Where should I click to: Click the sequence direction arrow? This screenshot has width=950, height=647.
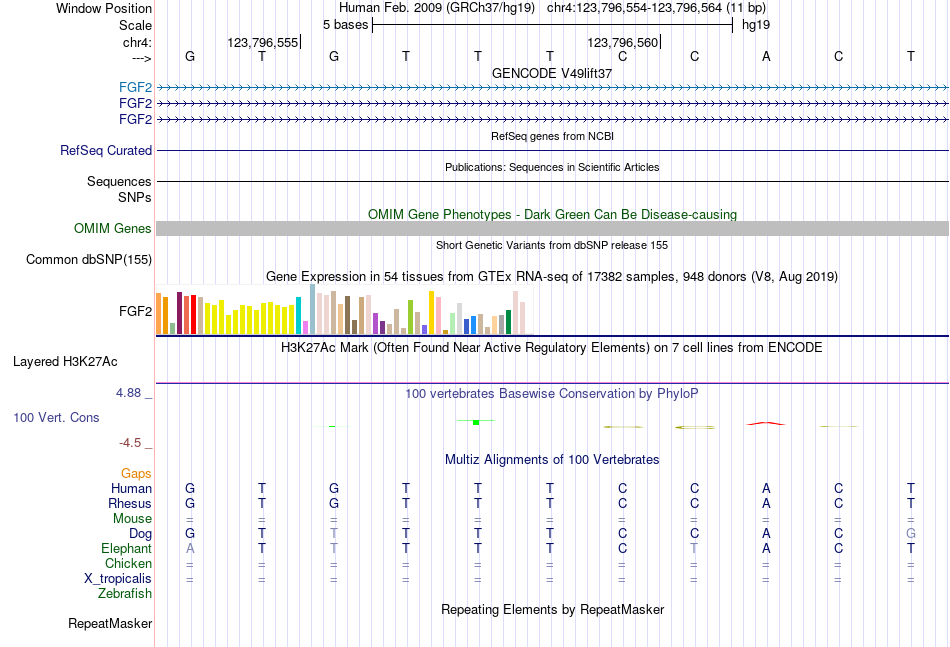[142, 58]
